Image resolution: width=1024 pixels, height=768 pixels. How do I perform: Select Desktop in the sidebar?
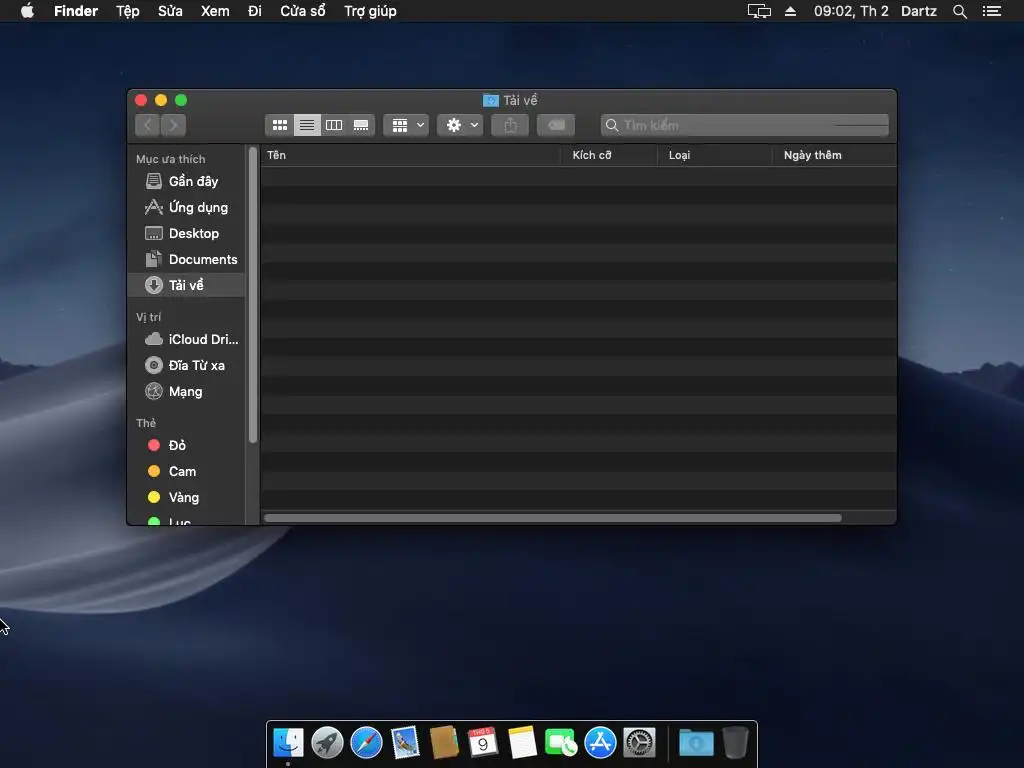[187, 233]
